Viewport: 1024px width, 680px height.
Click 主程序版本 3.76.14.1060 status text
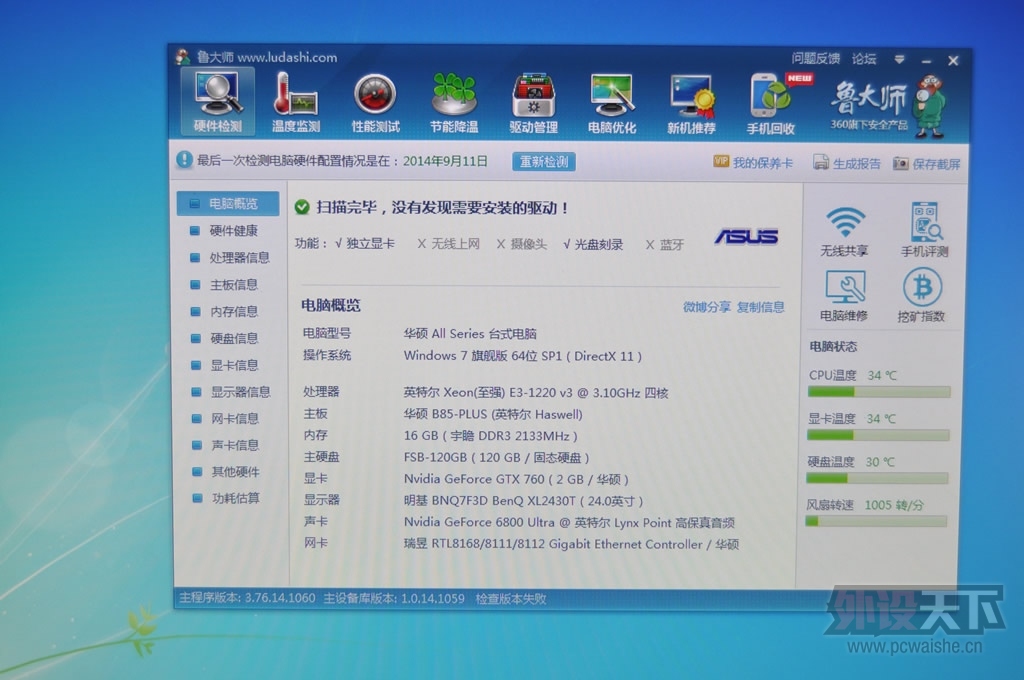(247, 598)
